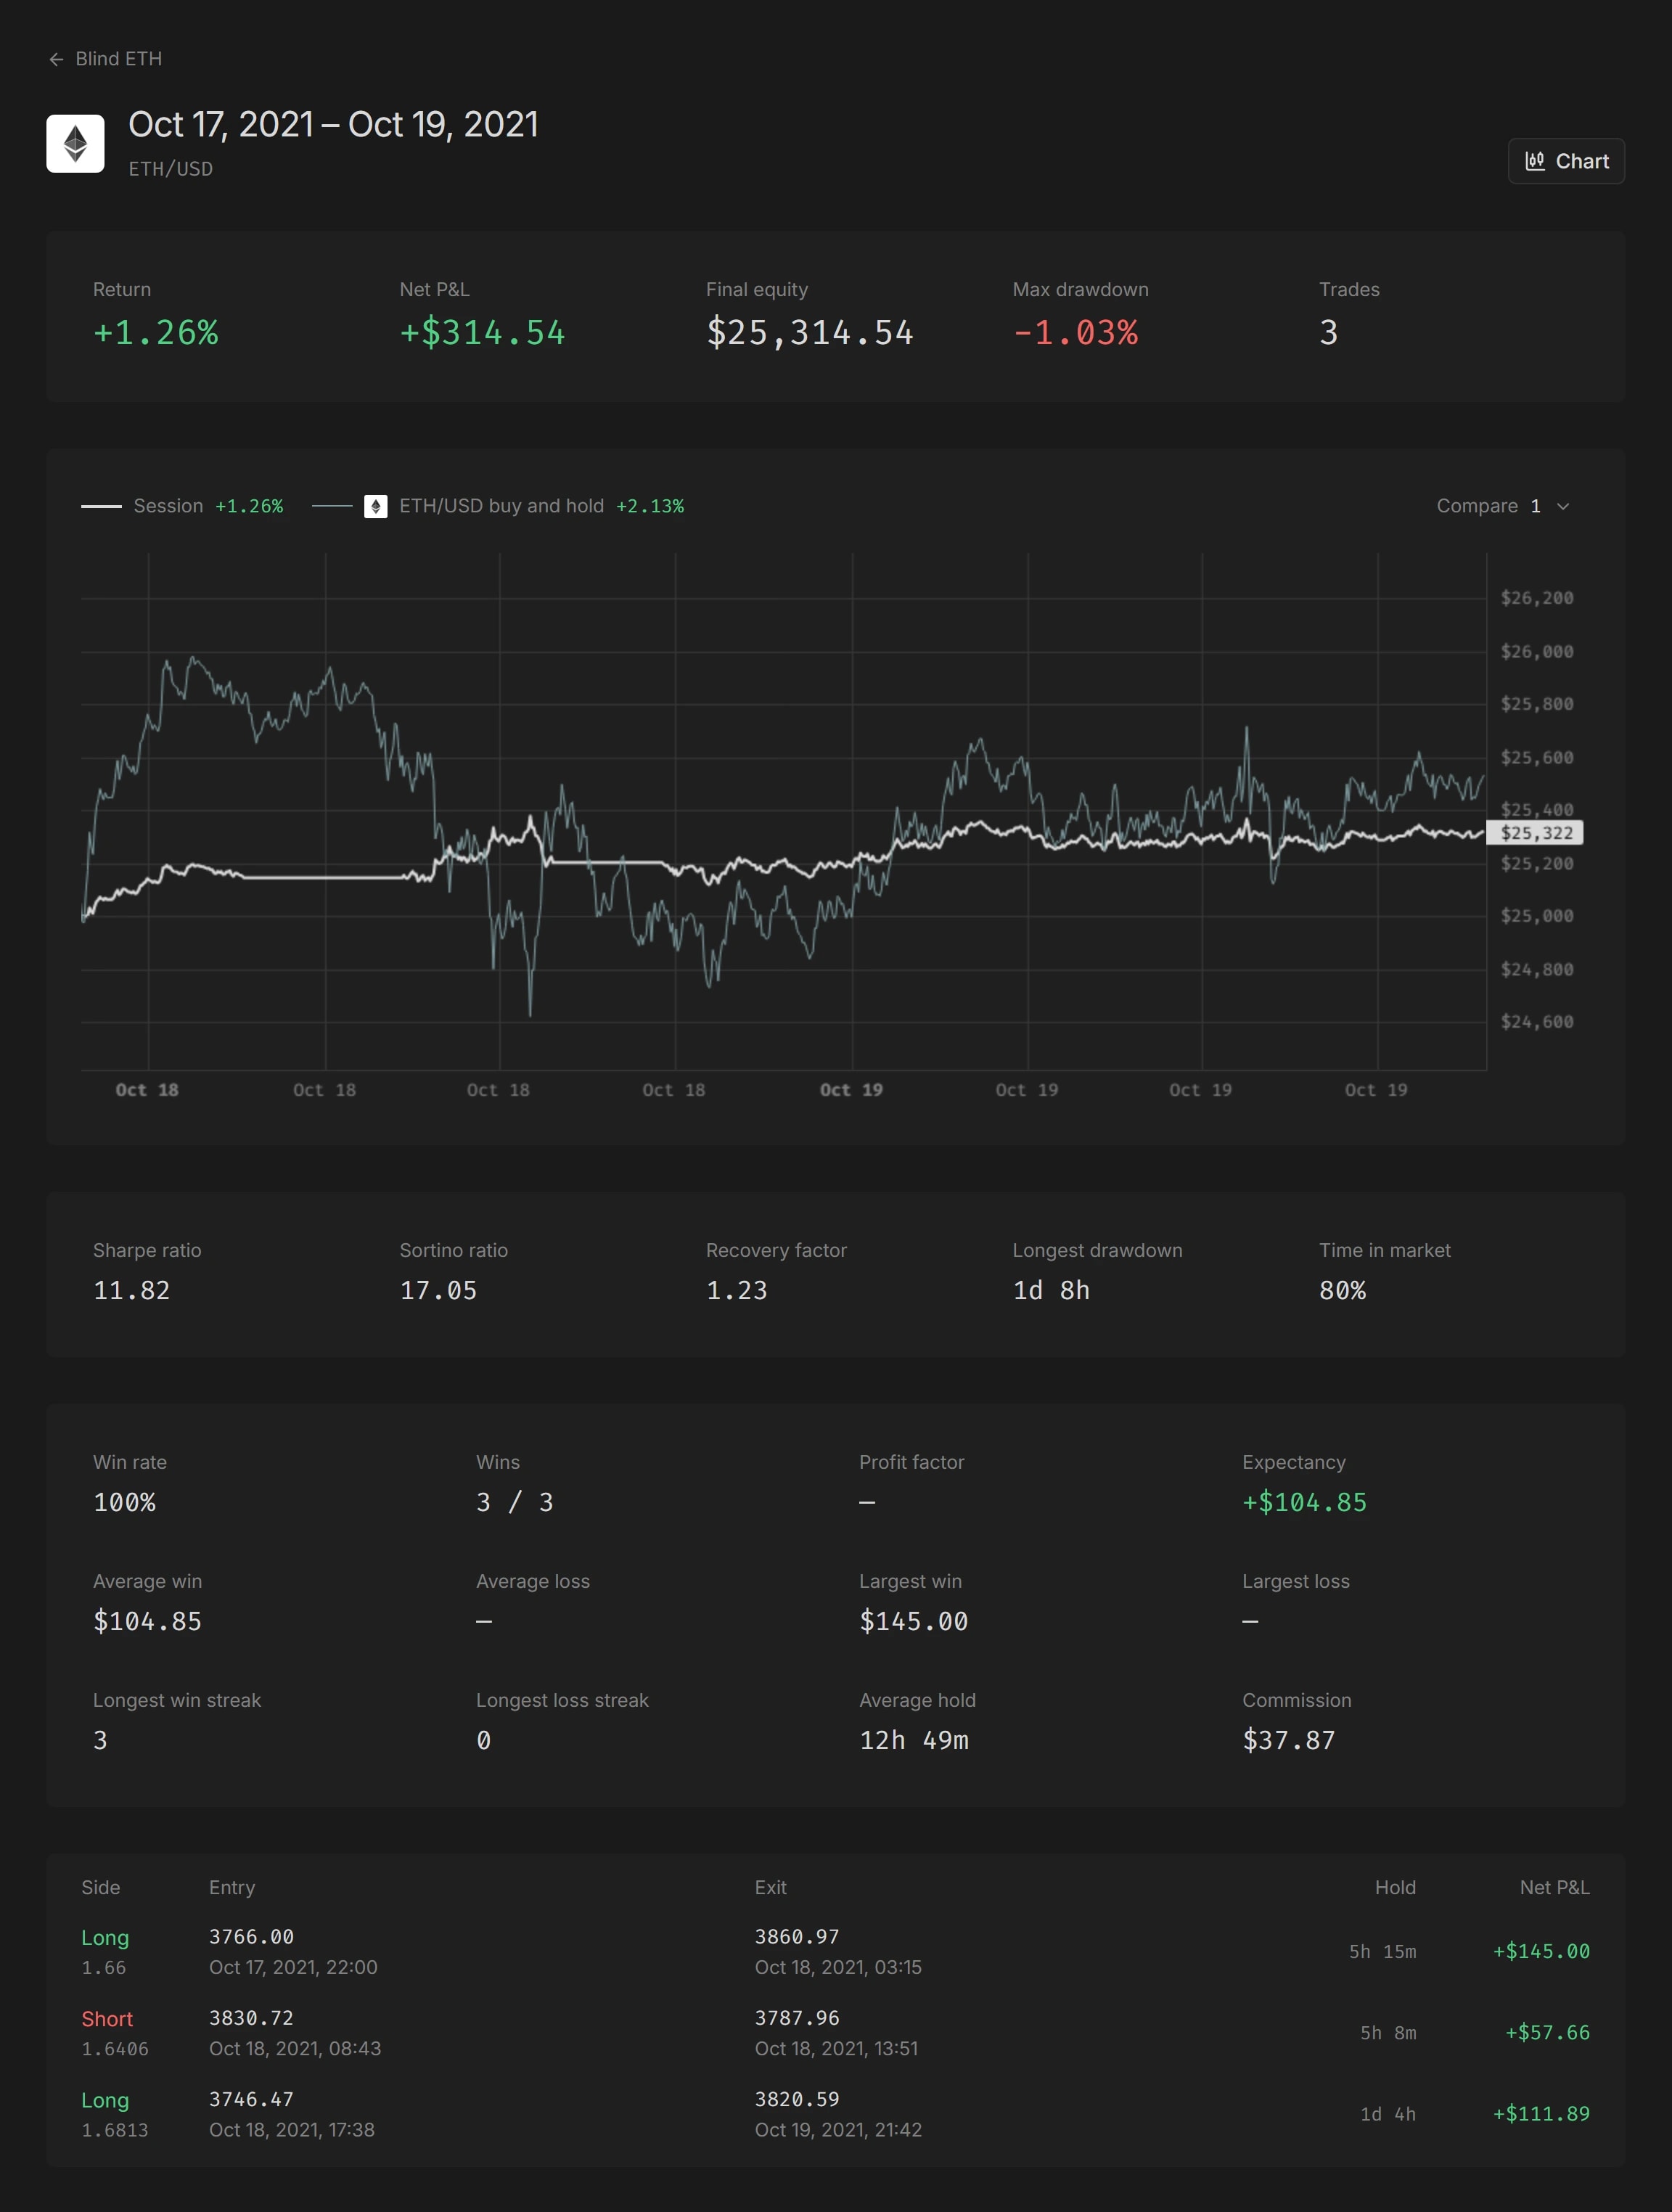Expand the Compare dropdown
Screen dimensions: 1672x2212
point(1503,506)
